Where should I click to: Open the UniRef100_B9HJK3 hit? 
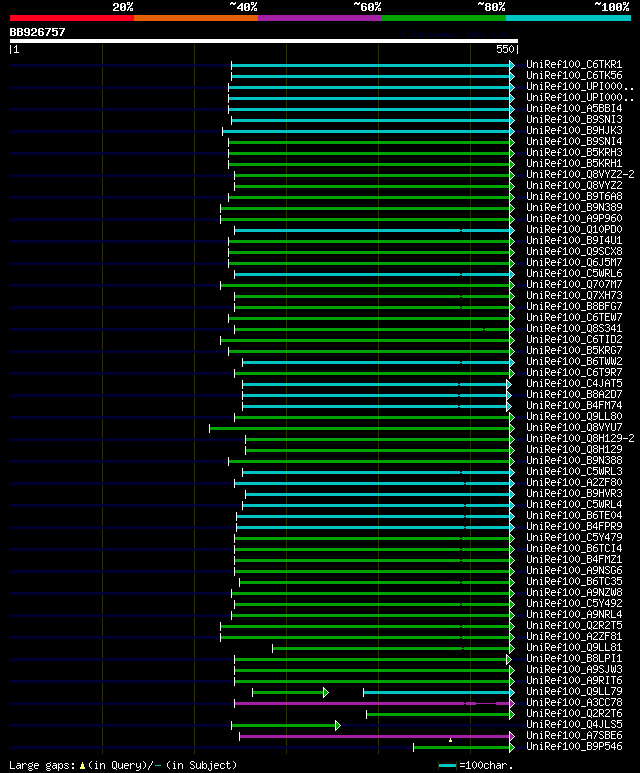point(574,131)
